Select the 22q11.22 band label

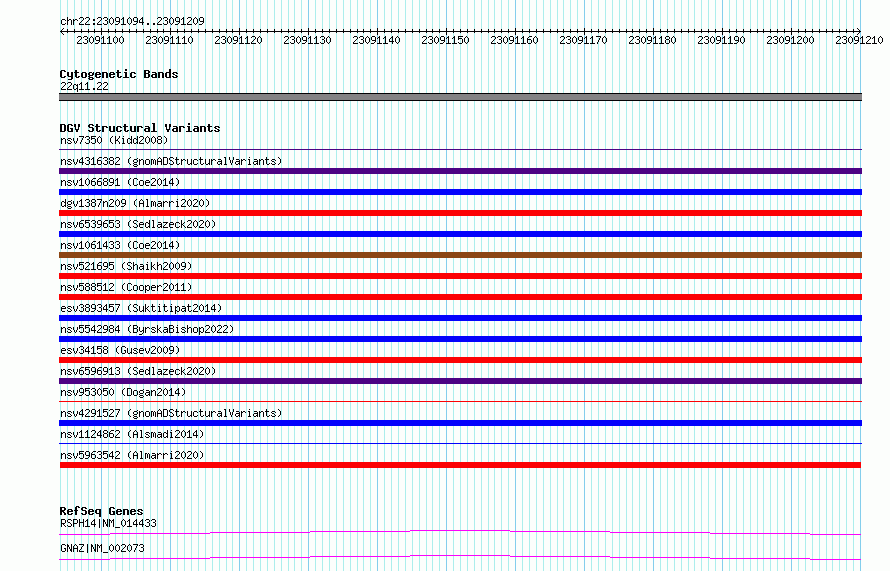[x=84, y=86]
